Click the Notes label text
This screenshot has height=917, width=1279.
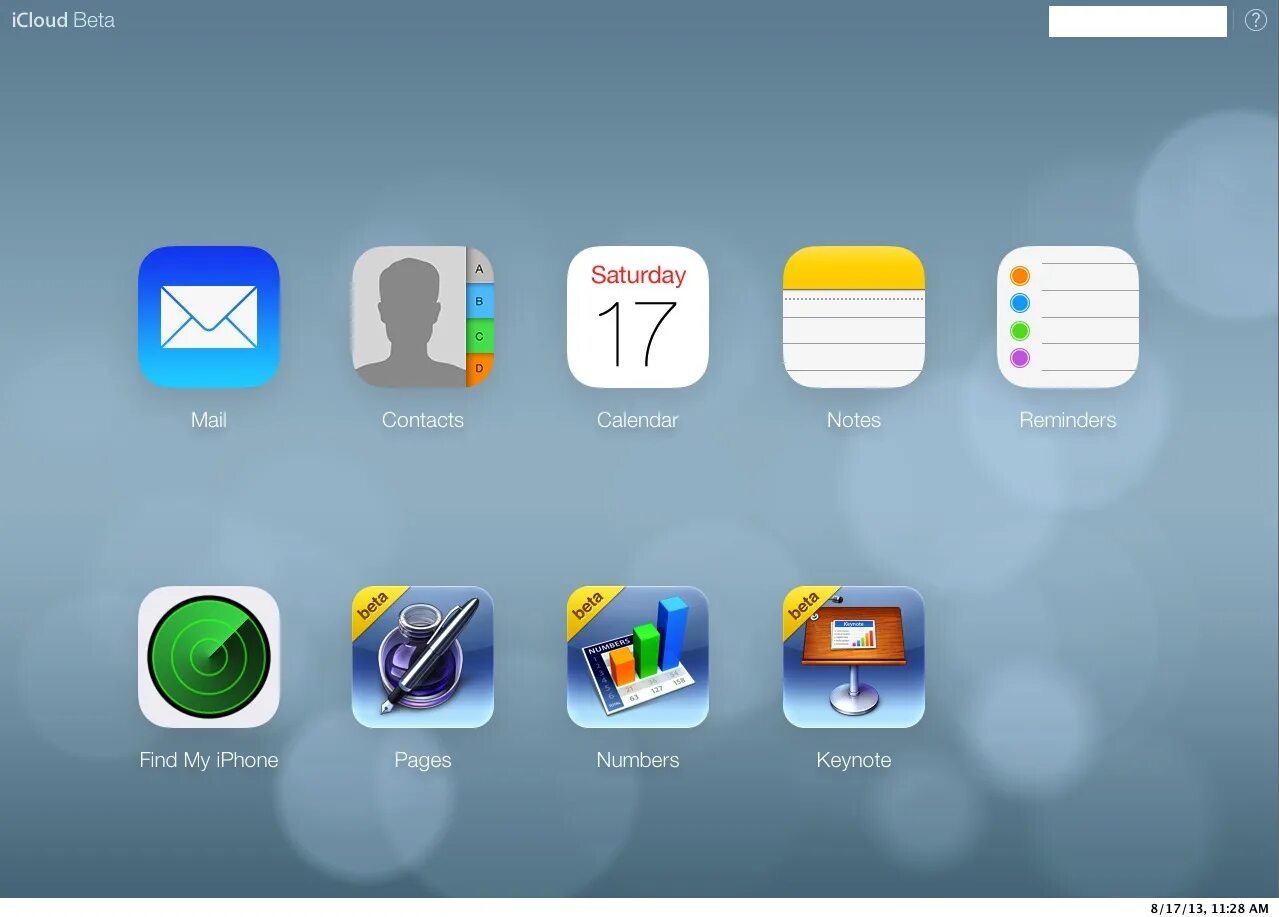[x=854, y=420]
